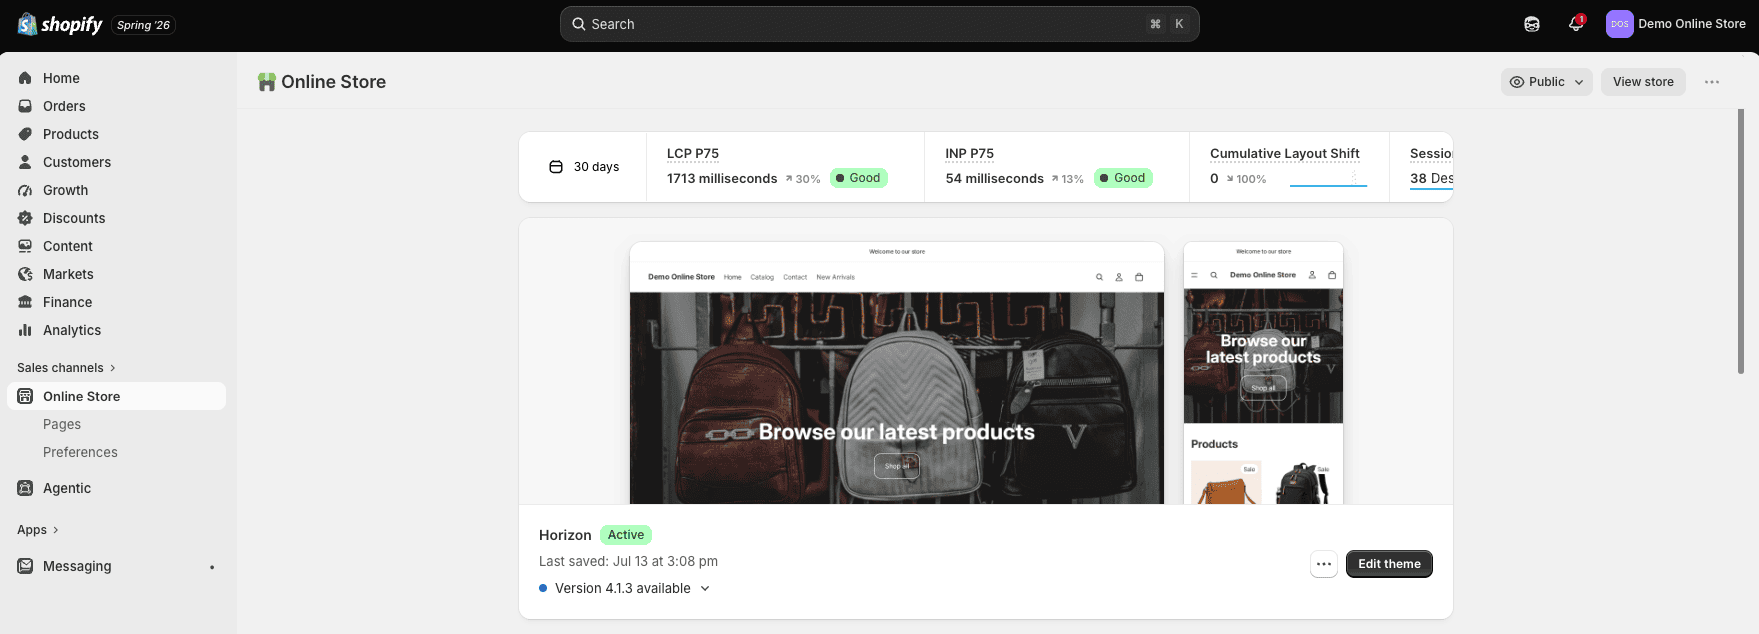The height and width of the screenshot is (634, 1759).
Task: Click the Shopify logo
Action: tap(60, 24)
